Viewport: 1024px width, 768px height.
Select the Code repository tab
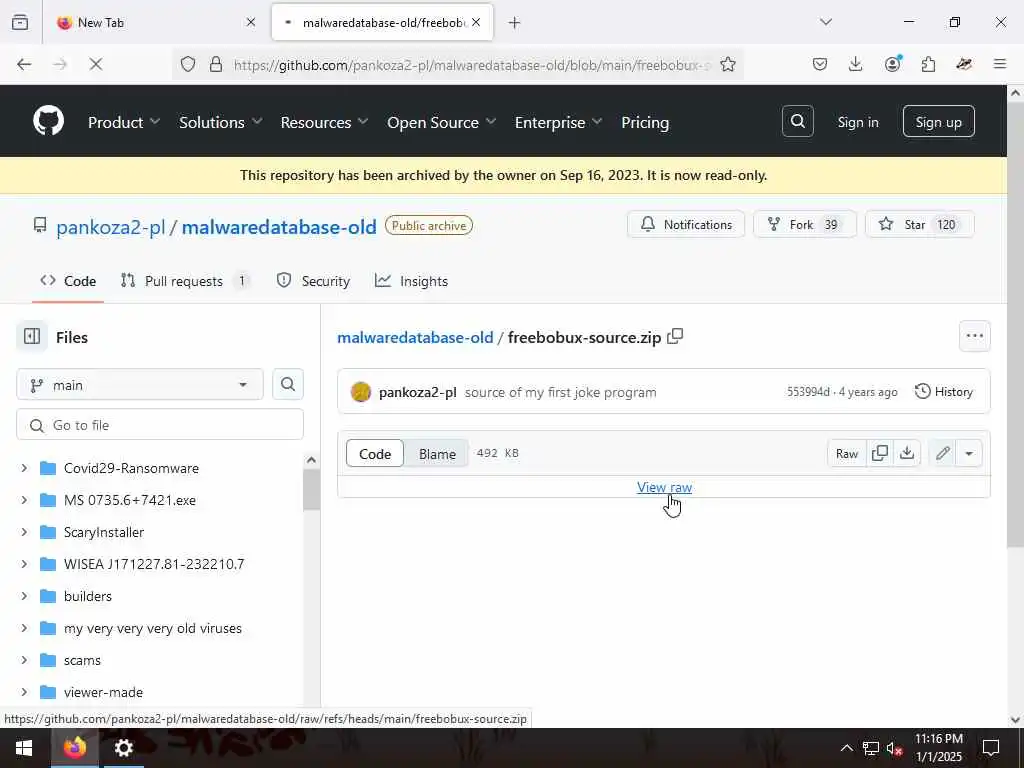(x=68, y=281)
